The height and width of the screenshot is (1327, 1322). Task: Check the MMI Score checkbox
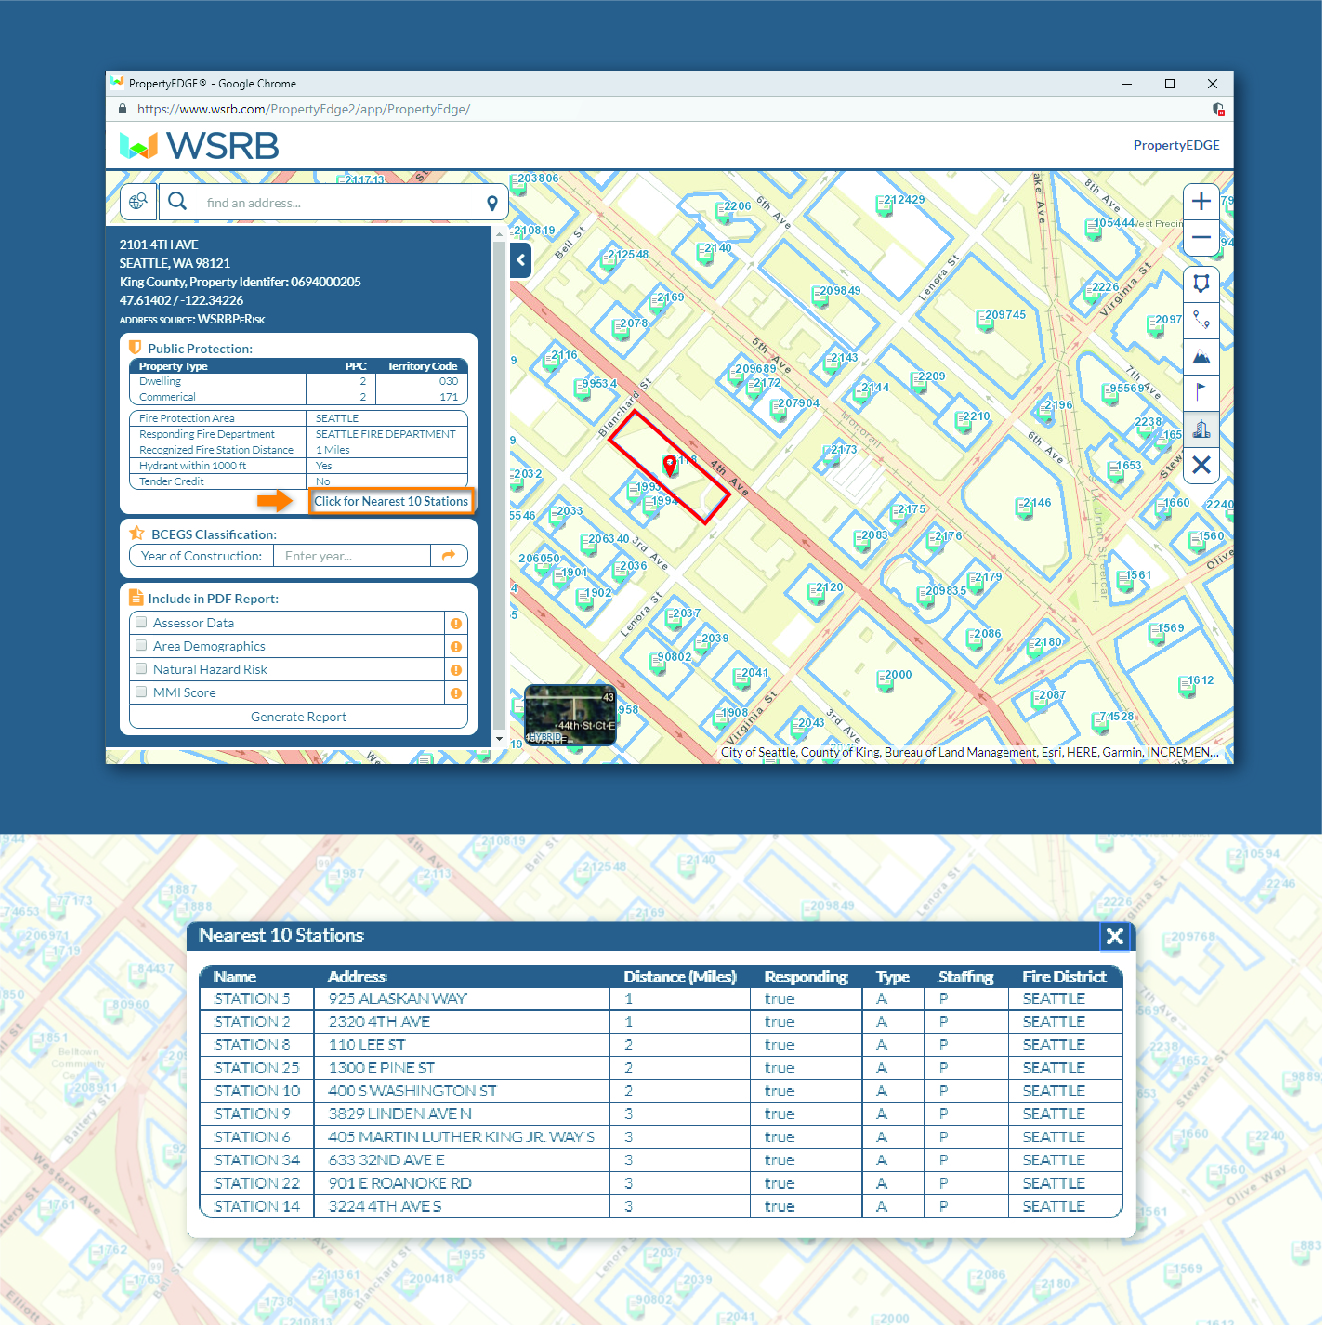pyautogui.click(x=142, y=692)
